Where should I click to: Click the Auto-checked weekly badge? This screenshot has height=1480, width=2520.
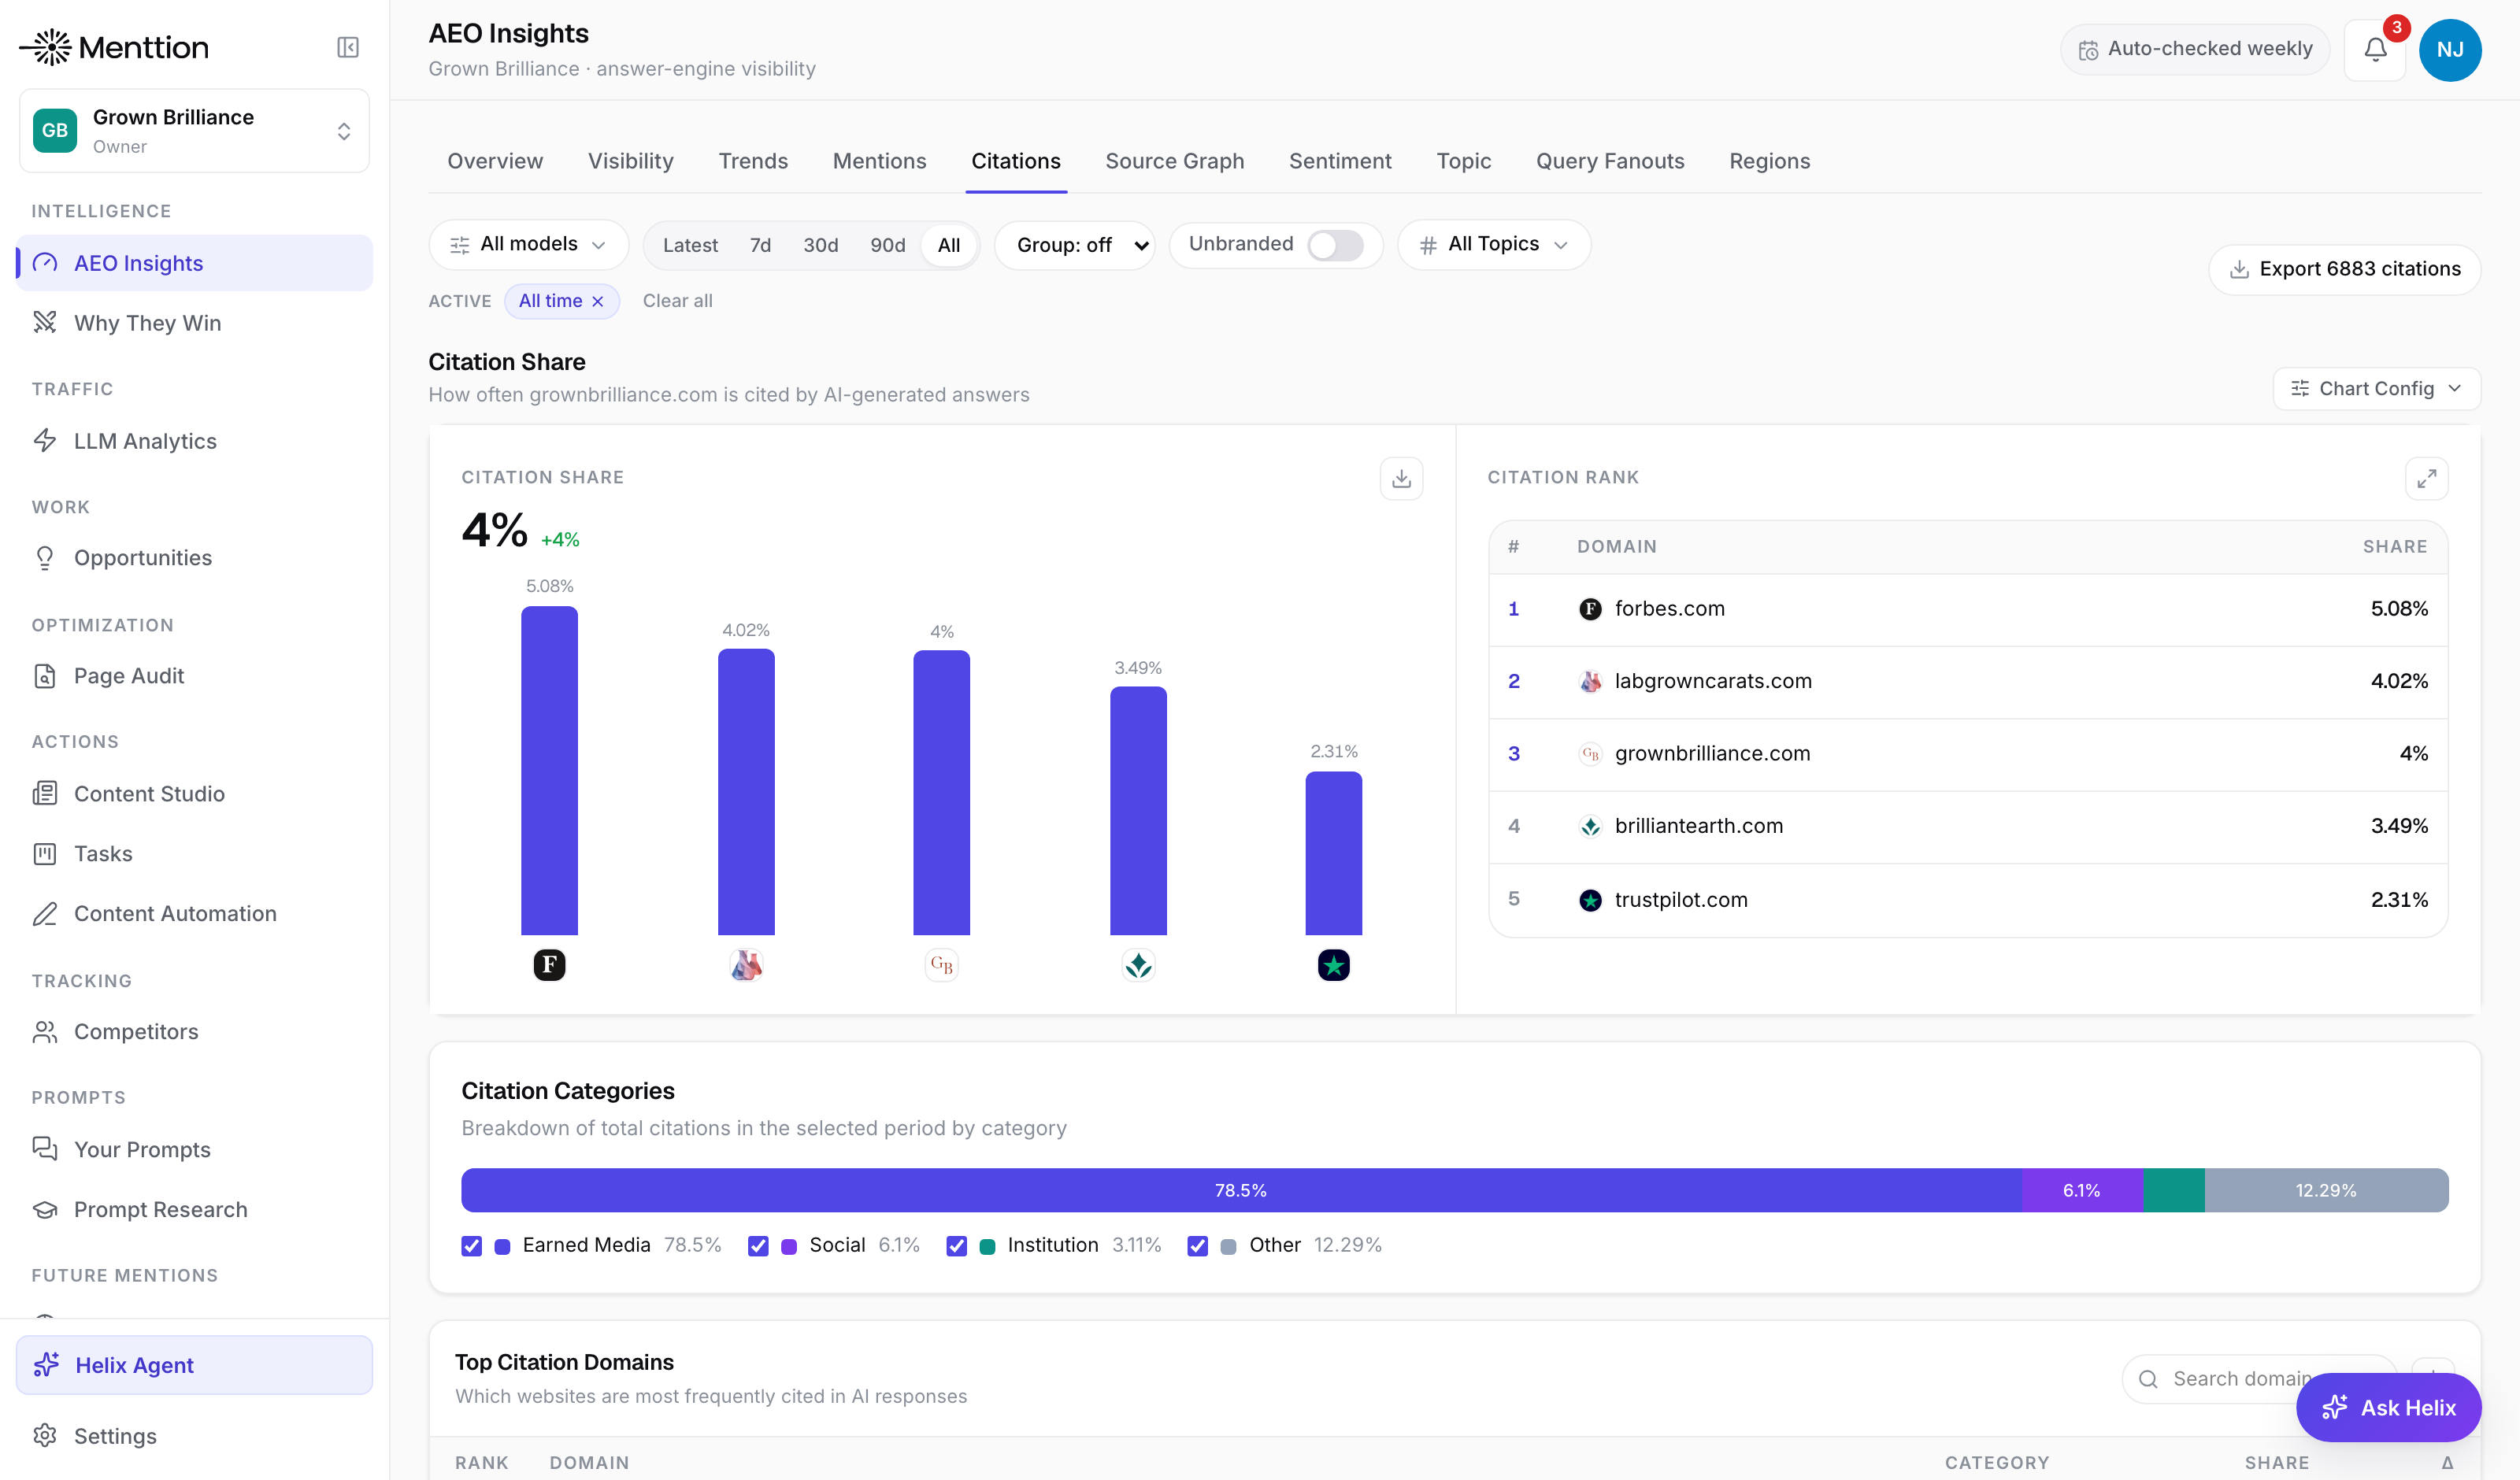point(2195,49)
